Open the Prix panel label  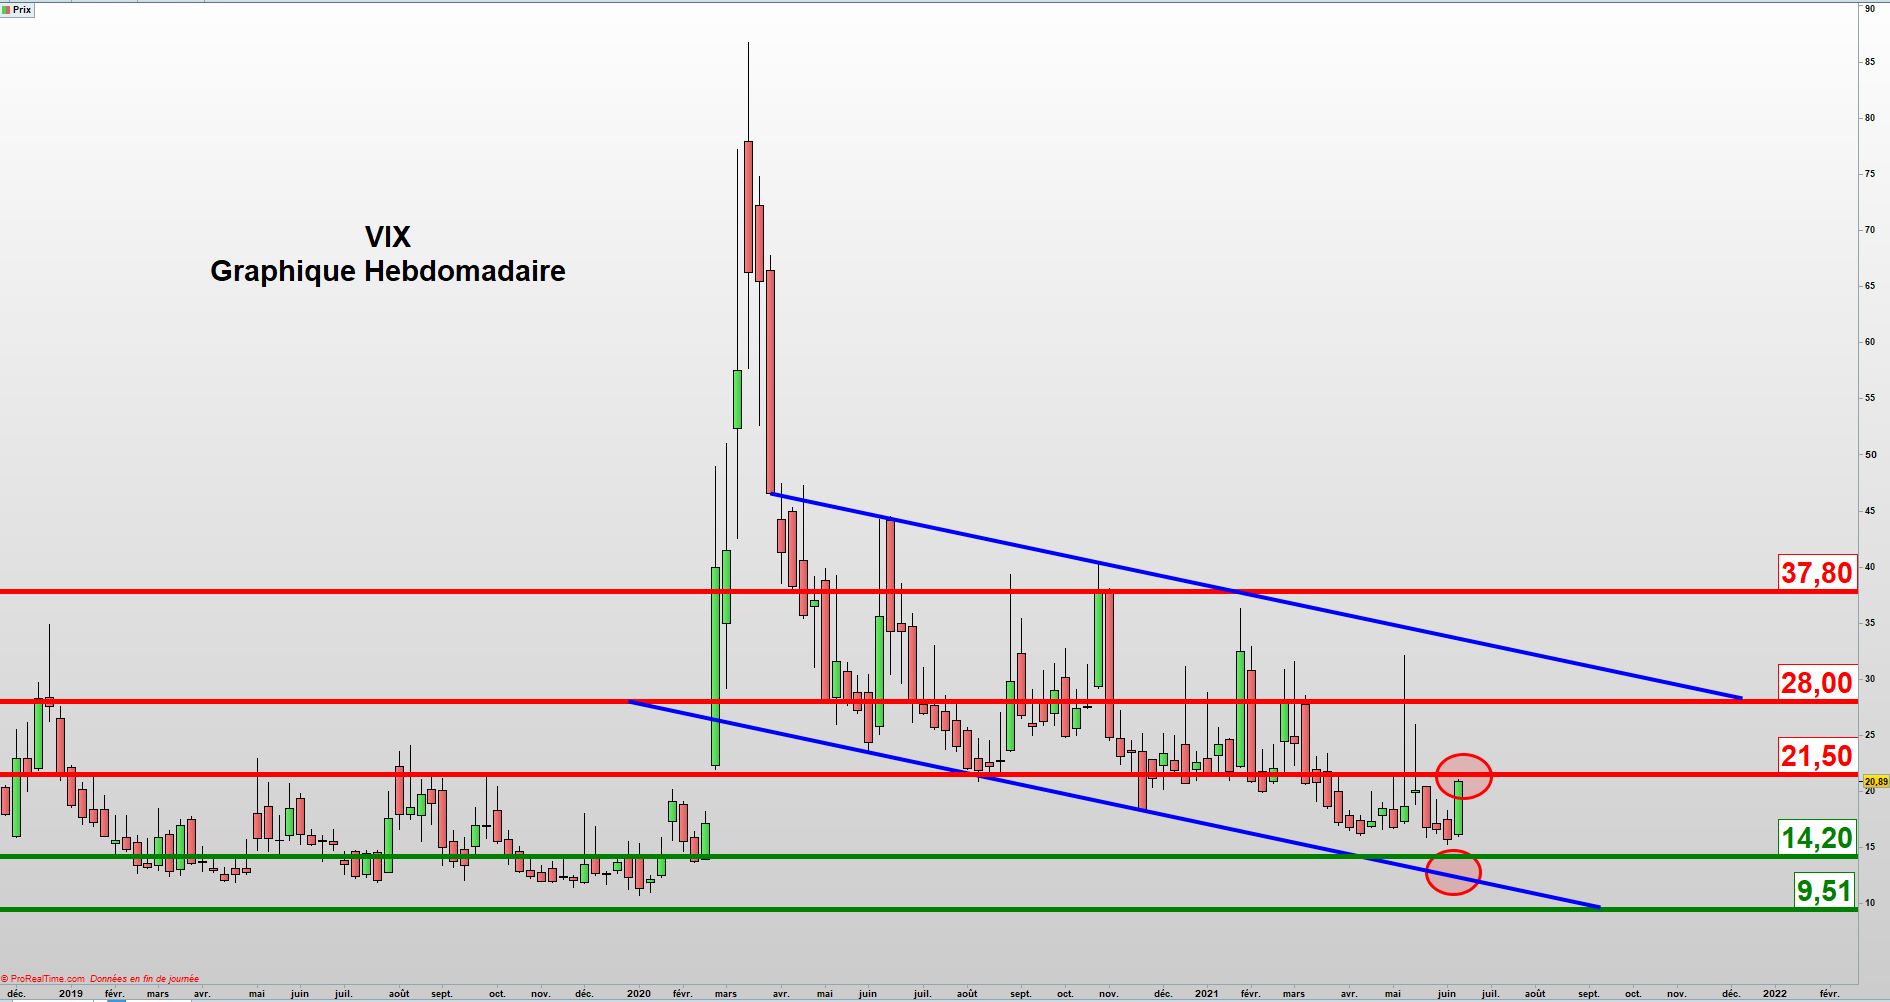(22, 9)
